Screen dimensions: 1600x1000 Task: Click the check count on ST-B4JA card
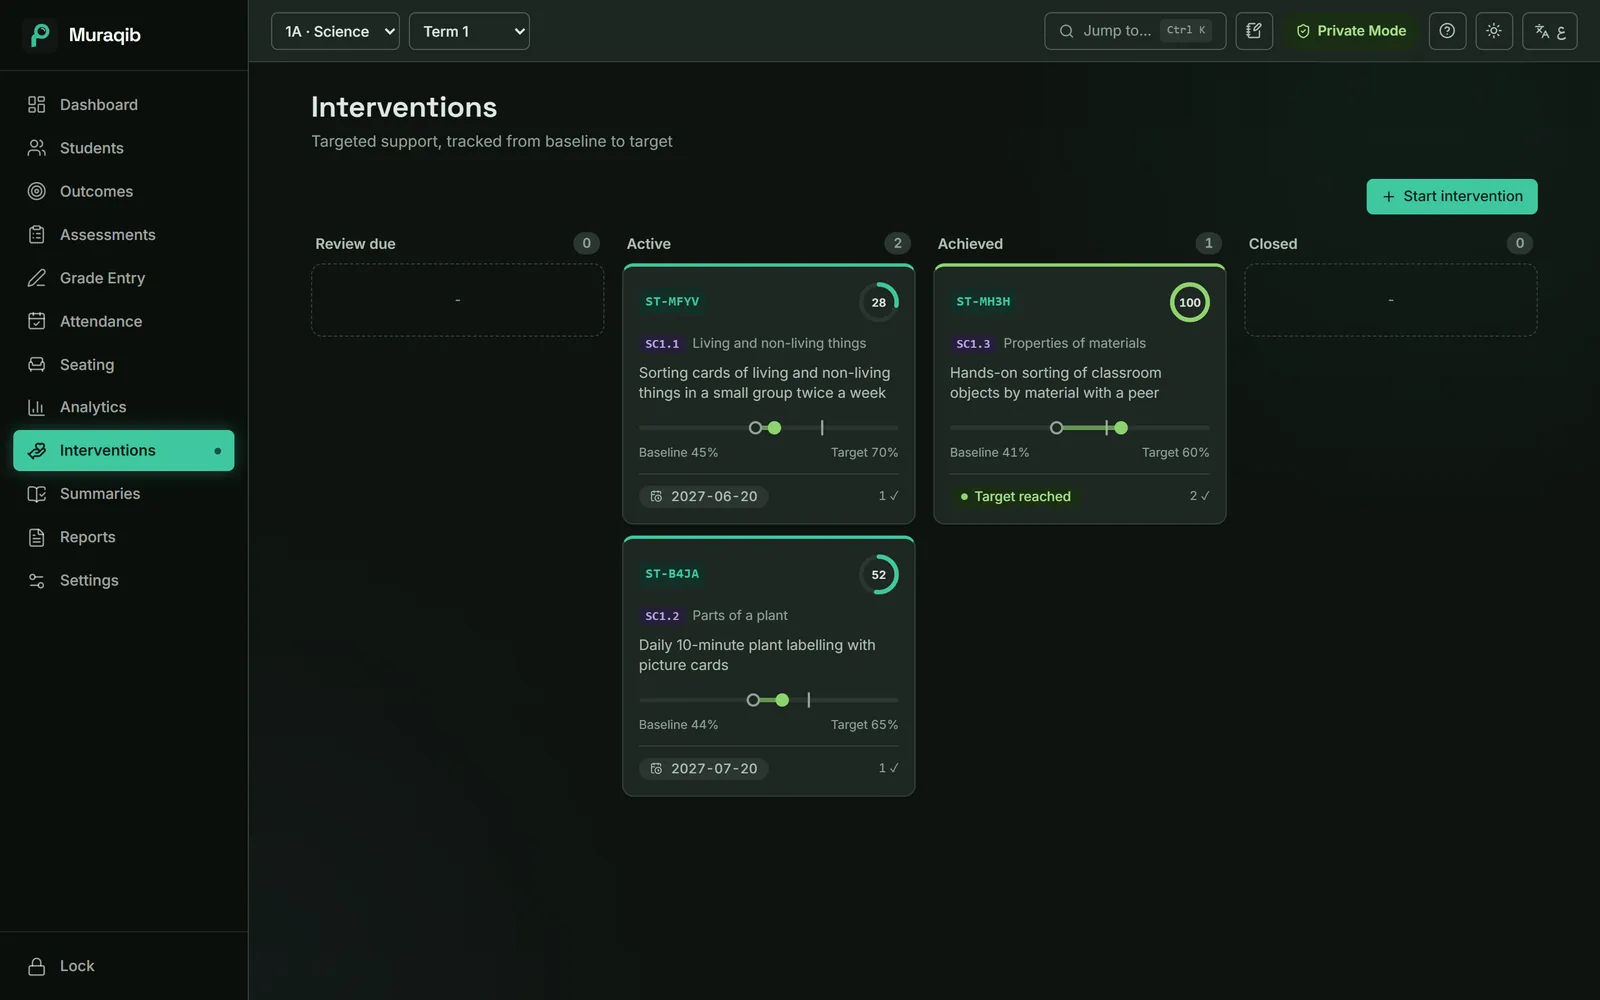pyautogui.click(x=888, y=768)
